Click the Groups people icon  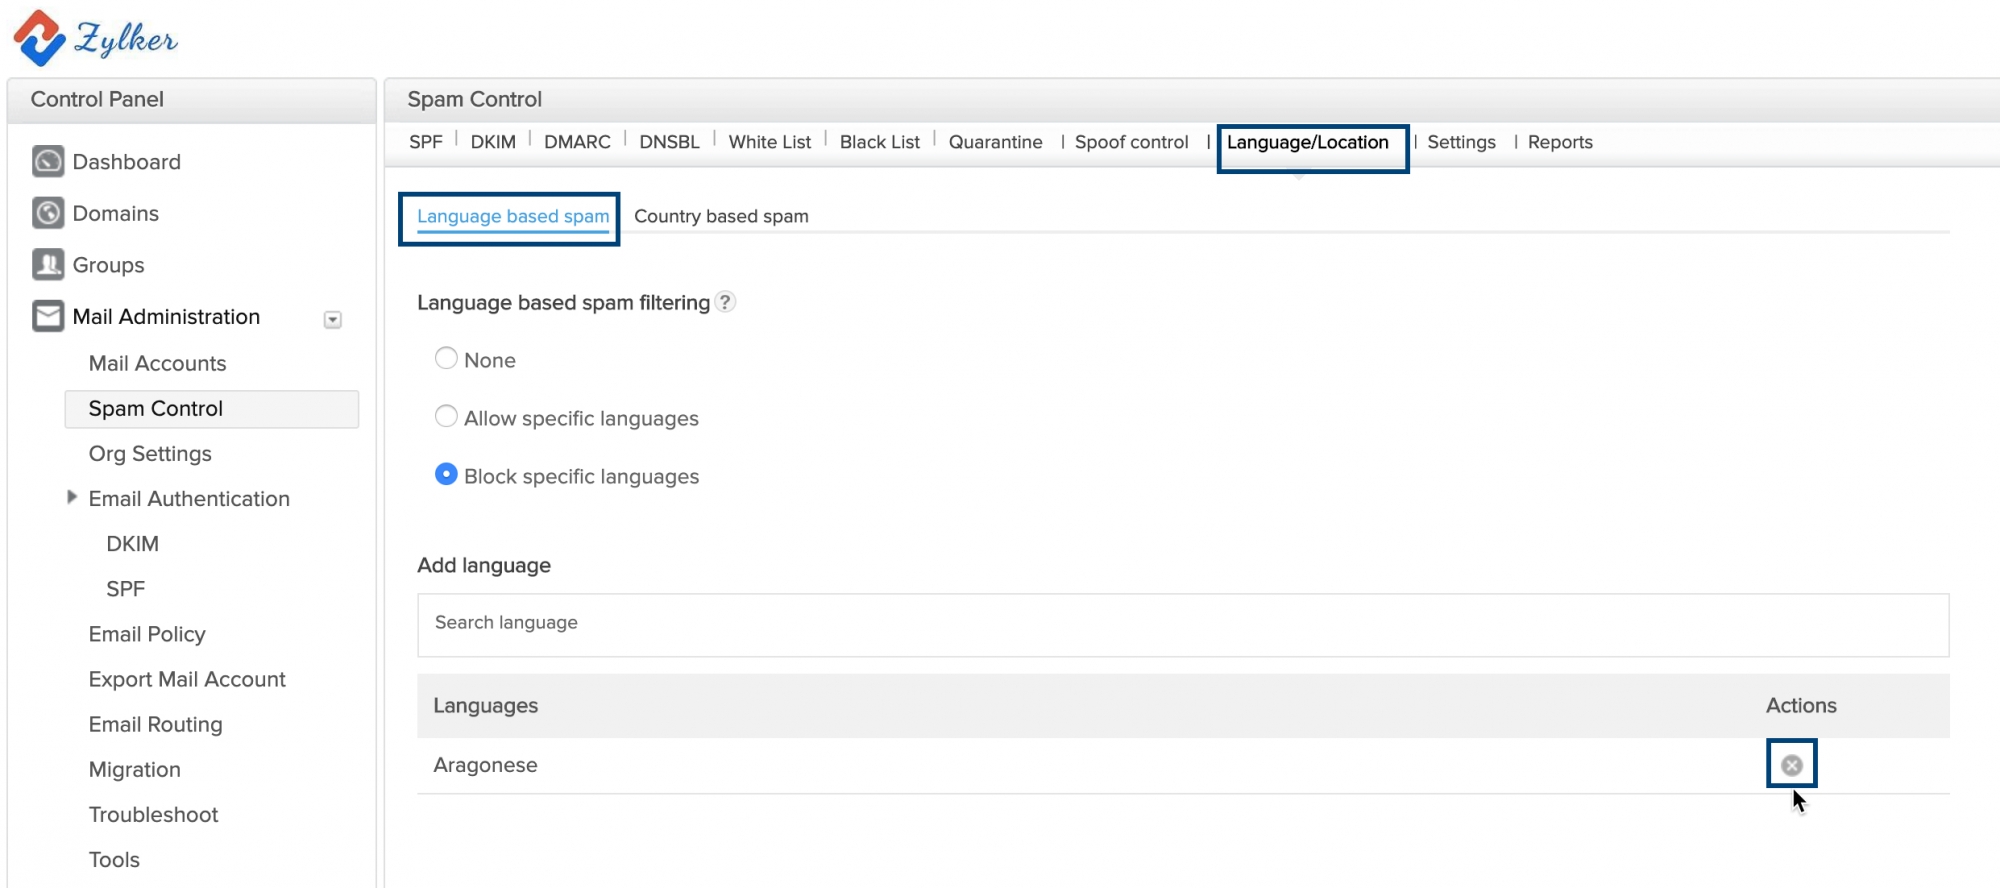coord(48,264)
